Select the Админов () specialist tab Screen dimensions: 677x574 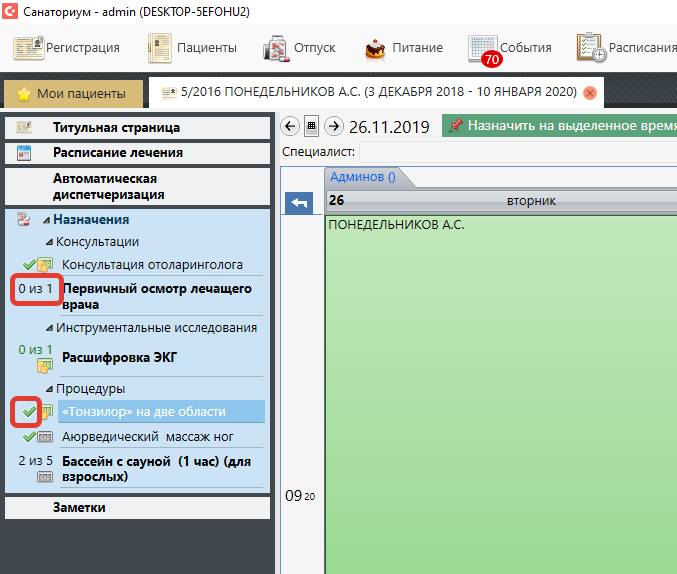363,177
